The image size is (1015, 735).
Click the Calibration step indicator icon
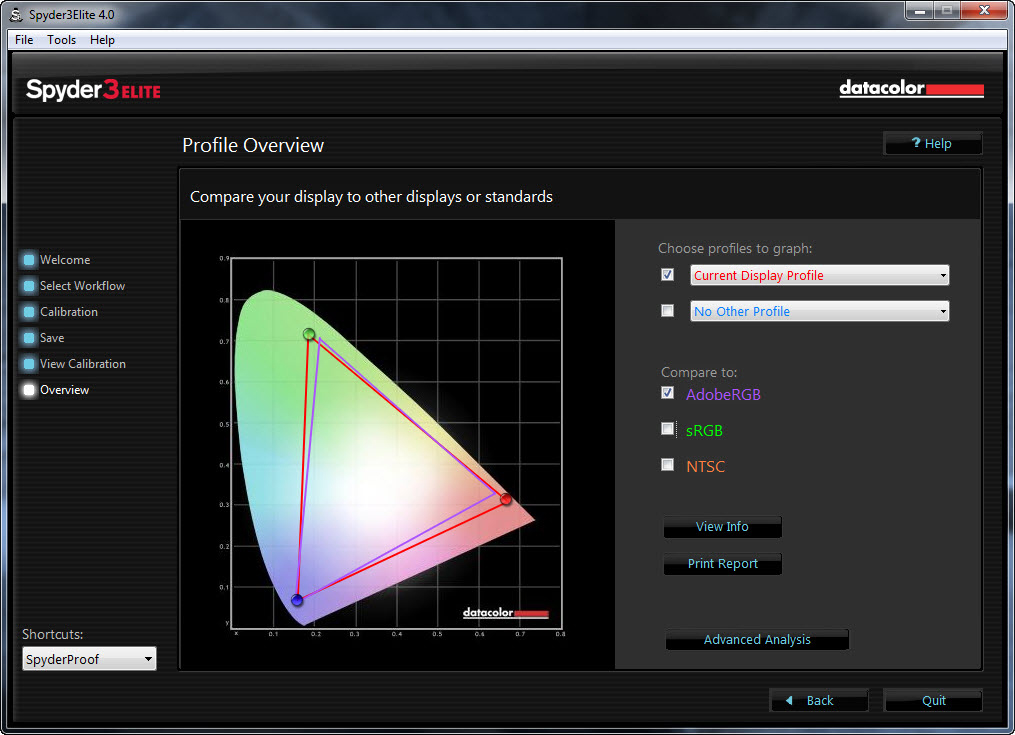pos(29,312)
